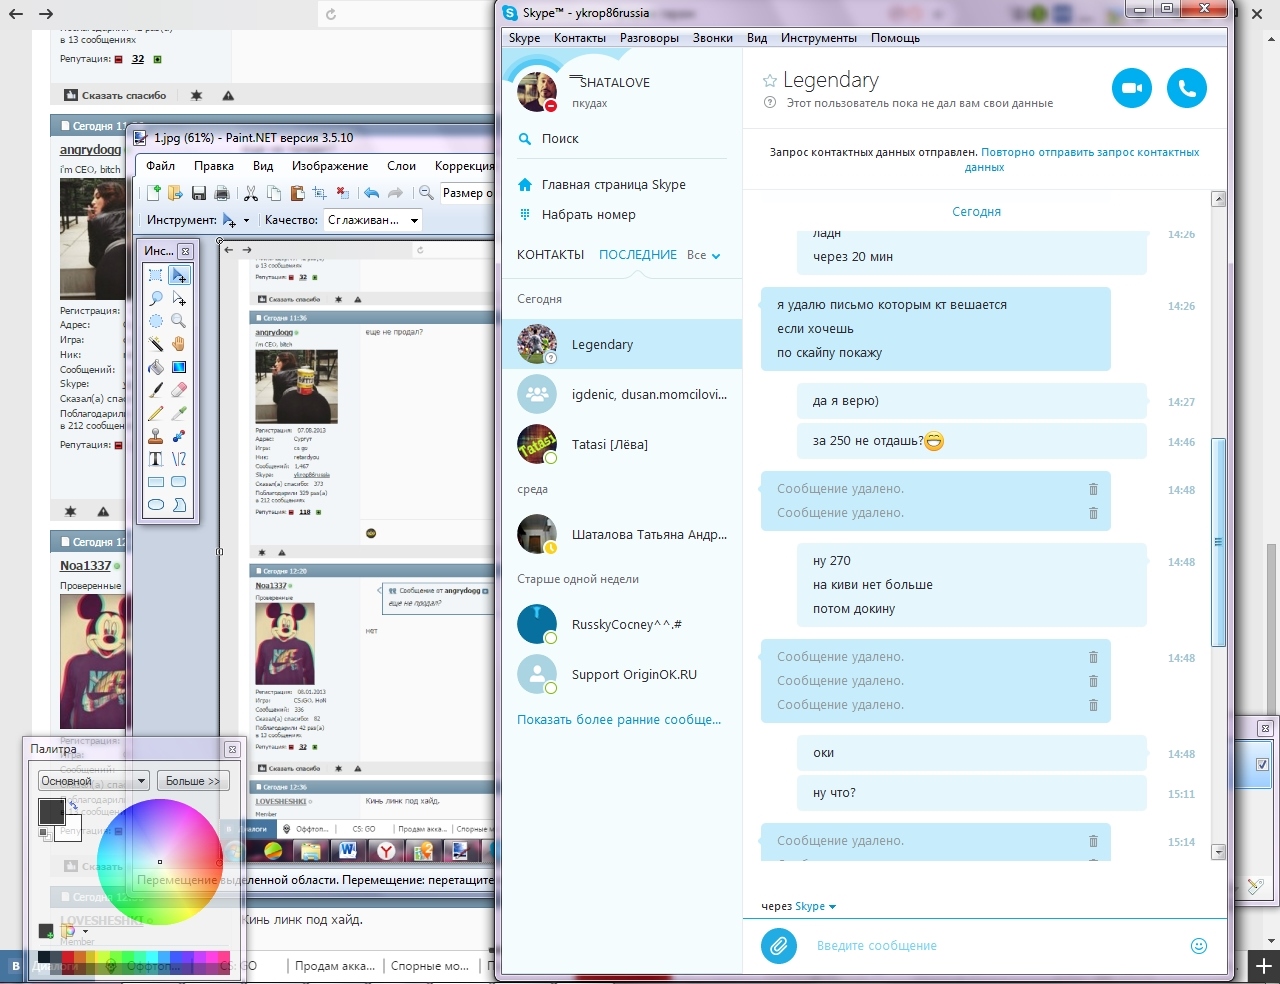The image size is (1280, 984).
Task: Open the emoticon picker in Skype
Action: point(1199,946)
